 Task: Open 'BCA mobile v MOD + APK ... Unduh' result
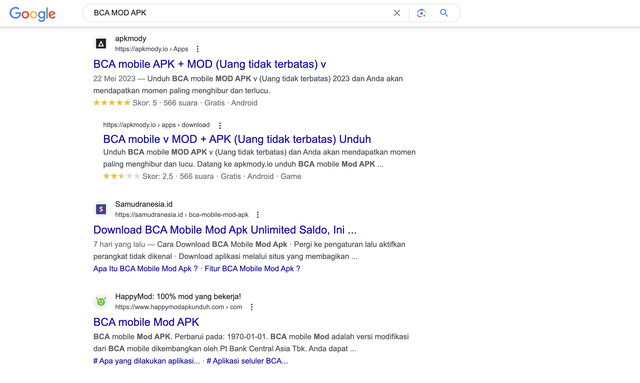click(237, 139)
